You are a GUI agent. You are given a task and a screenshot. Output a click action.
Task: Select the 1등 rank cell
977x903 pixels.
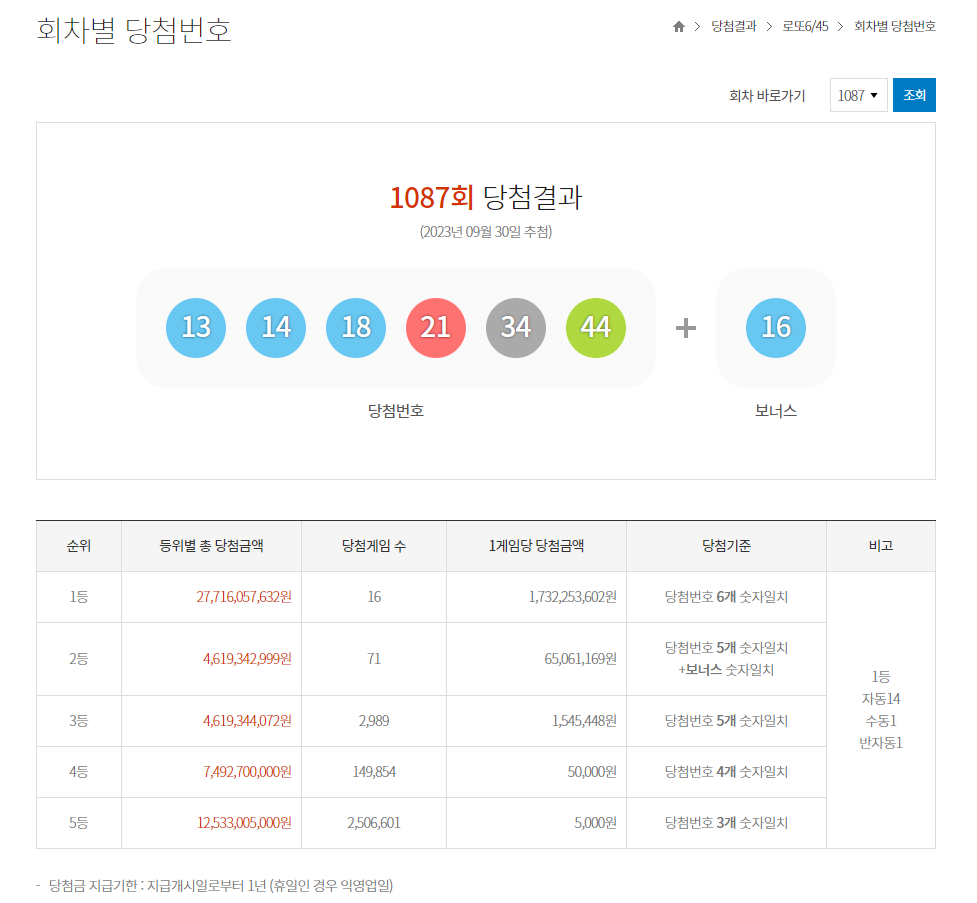coord(79,597)
